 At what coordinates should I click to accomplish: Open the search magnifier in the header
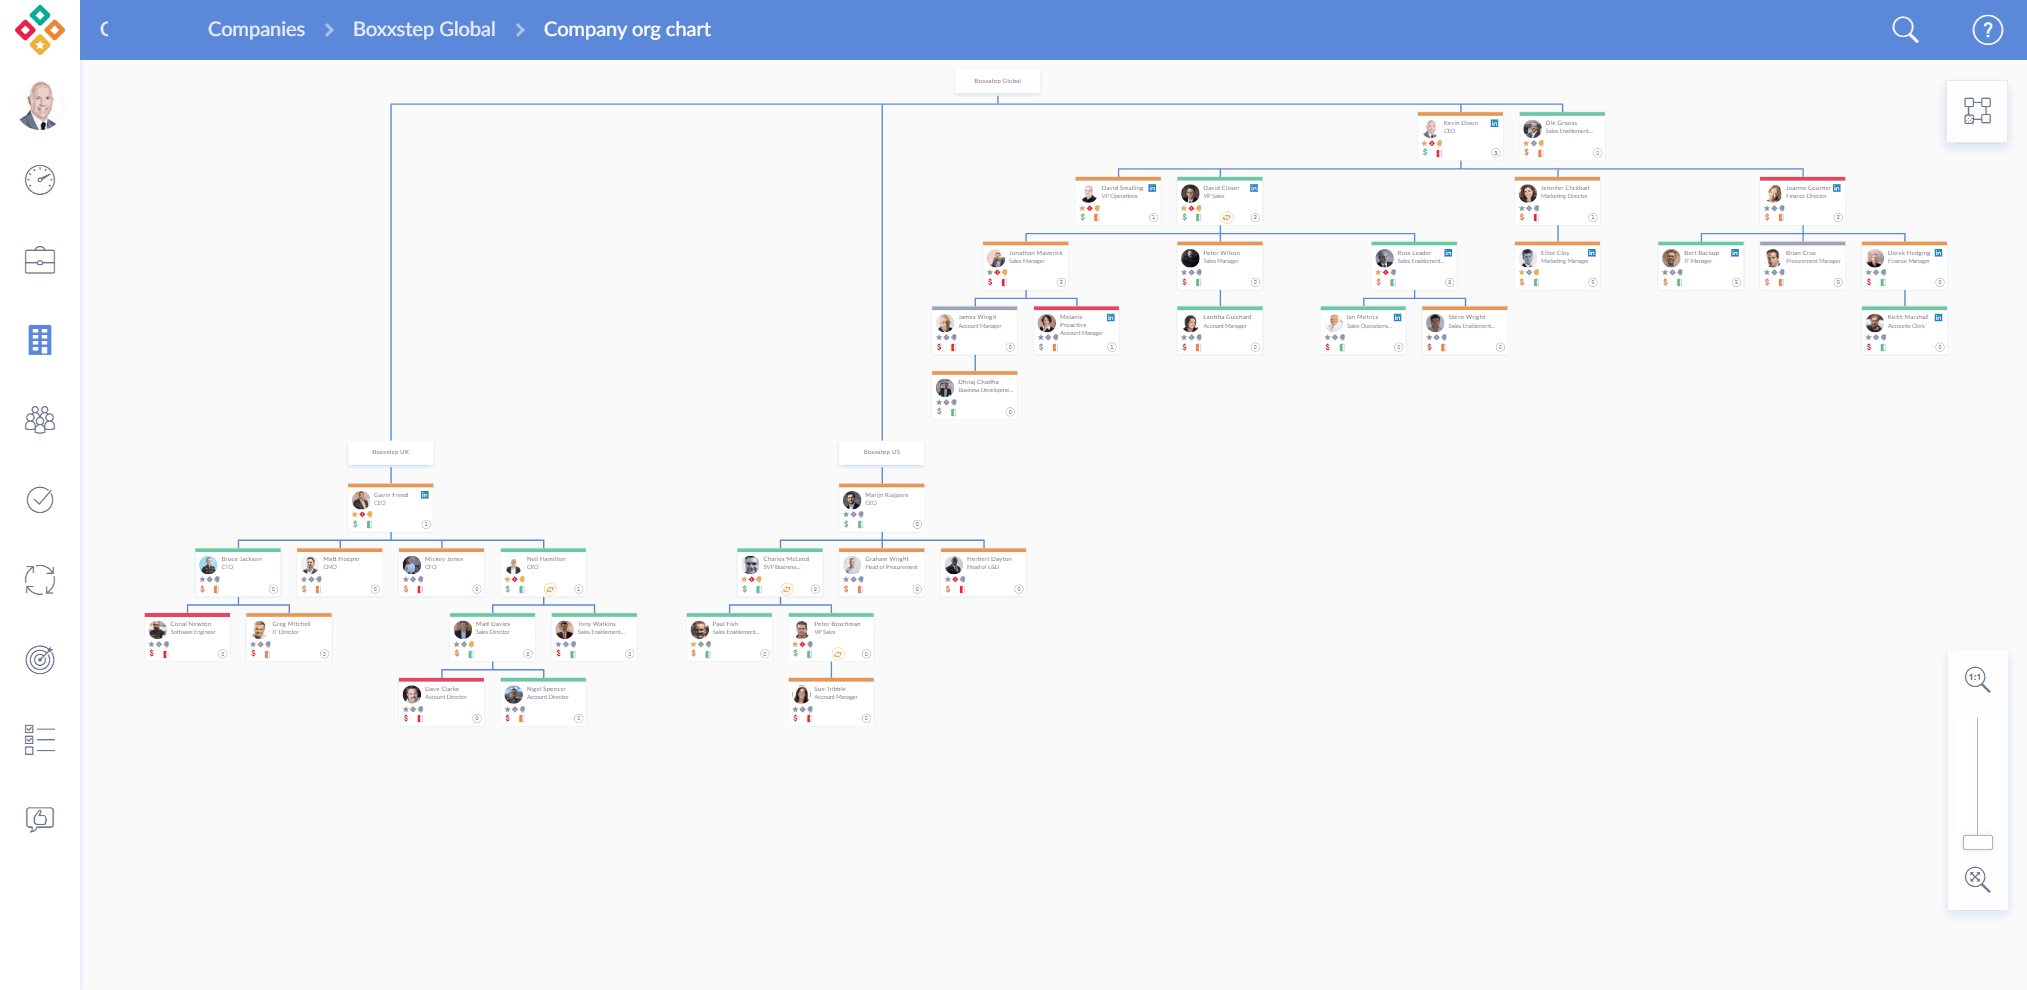point(1905,30)
